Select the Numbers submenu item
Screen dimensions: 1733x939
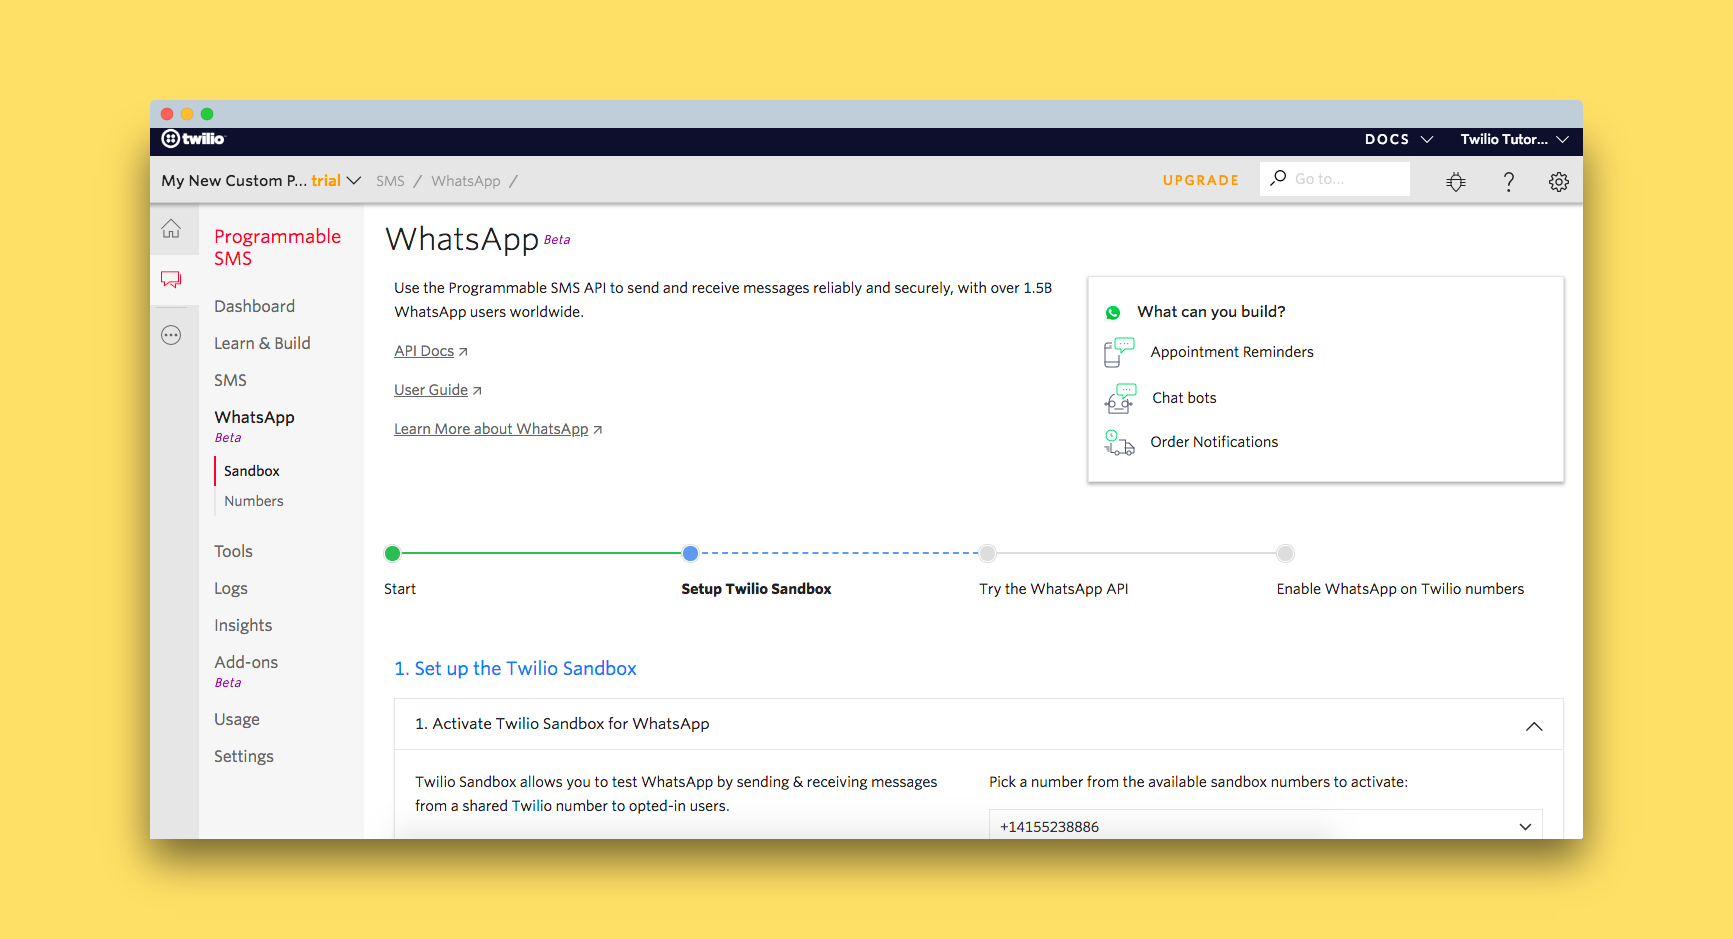click(x=254, y=501)
